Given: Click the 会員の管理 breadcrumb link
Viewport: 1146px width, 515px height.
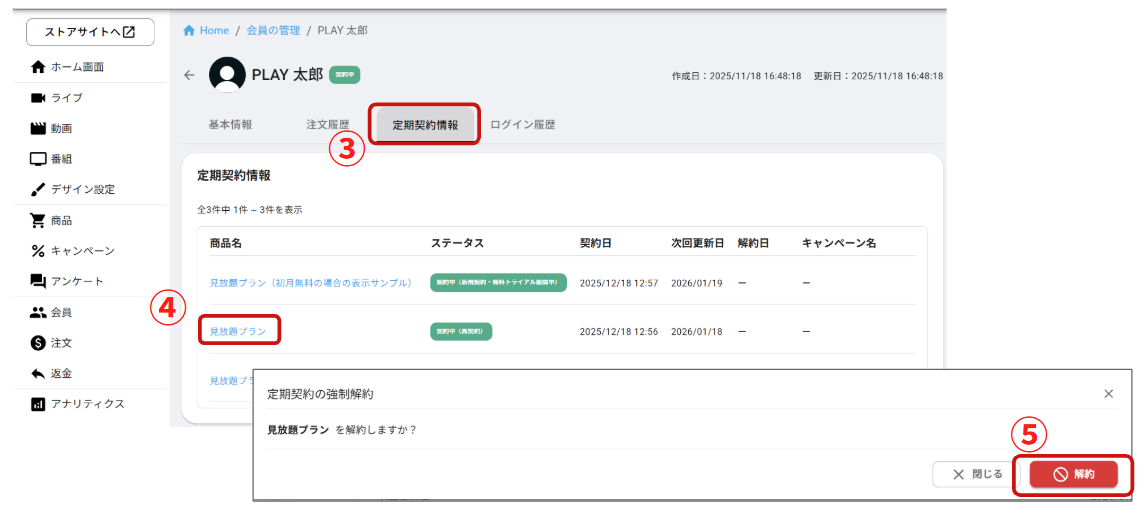Looking at the screenshot, I should [273, 31].
